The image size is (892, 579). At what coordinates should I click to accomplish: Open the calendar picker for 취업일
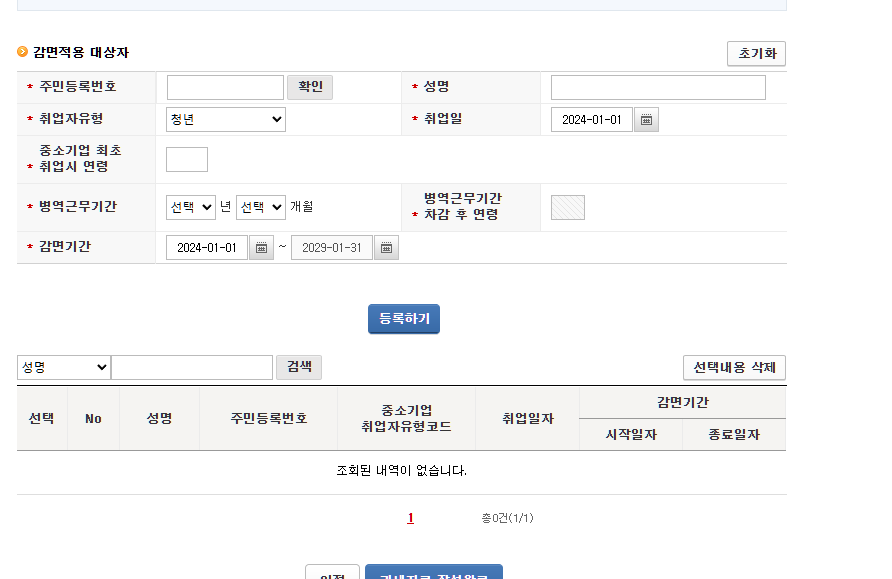pyautogui.click(x=647, y=120)
